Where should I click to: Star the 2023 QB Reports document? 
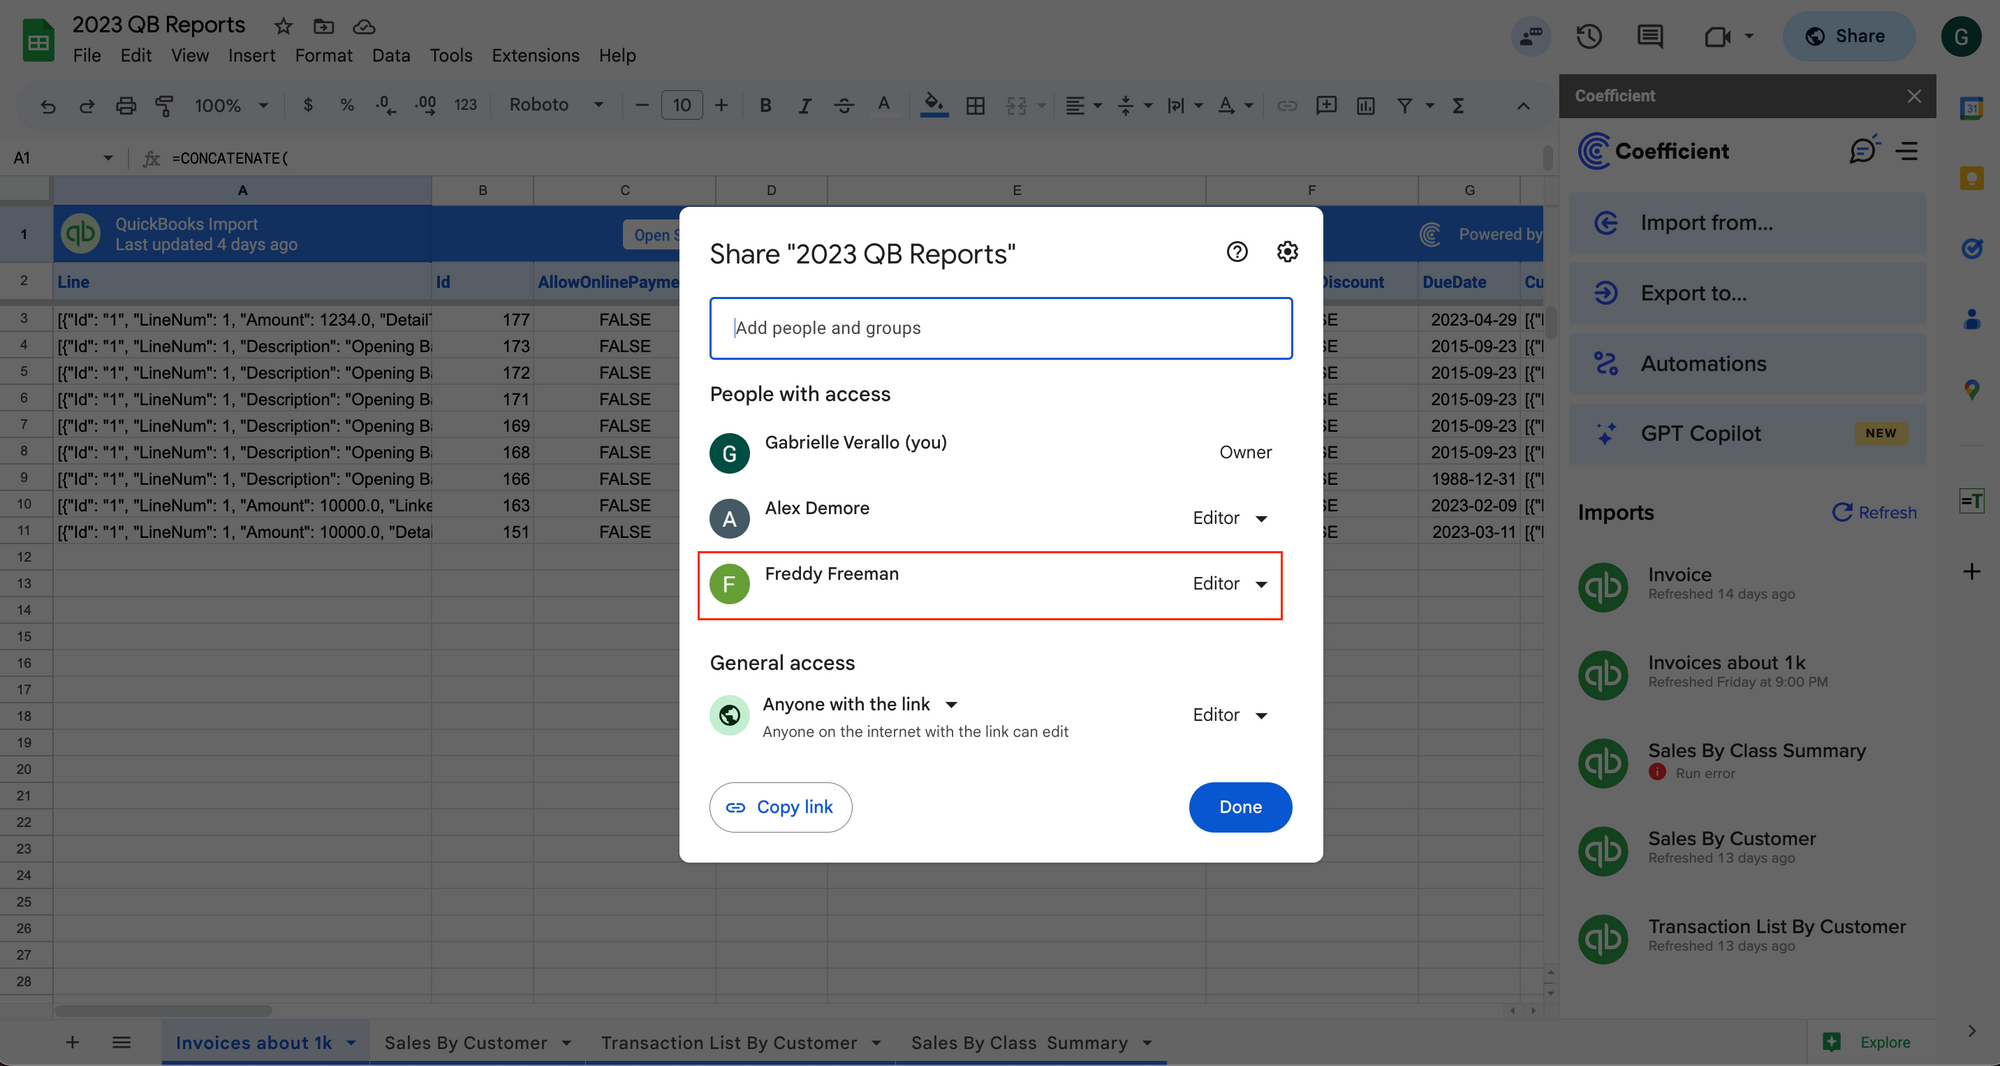click(x=283, y=26)
